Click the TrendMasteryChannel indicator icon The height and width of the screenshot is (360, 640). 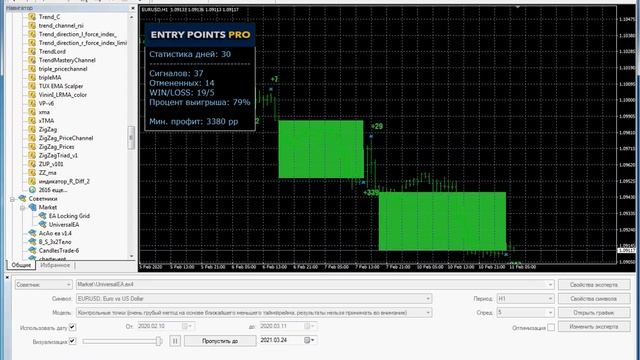(x=32, y=60)
